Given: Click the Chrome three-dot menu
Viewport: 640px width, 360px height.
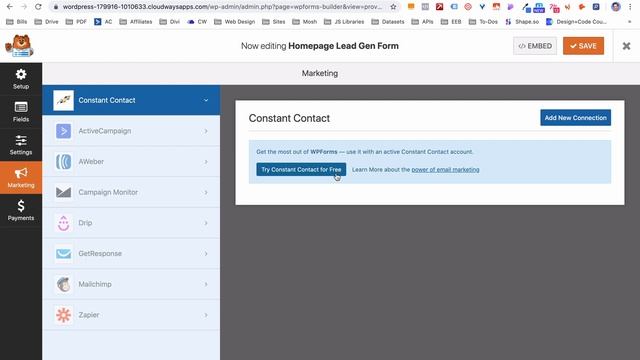Looking at the screenshot, I should click(631, 7).
